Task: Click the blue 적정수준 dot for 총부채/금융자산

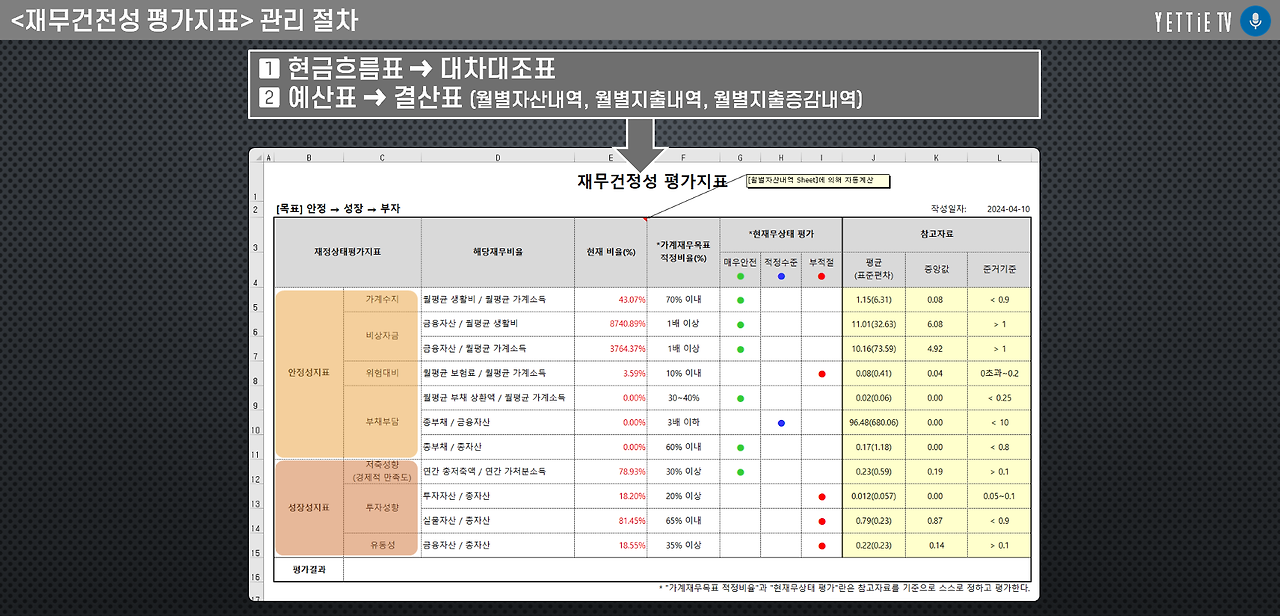Action: pos(781,422)
